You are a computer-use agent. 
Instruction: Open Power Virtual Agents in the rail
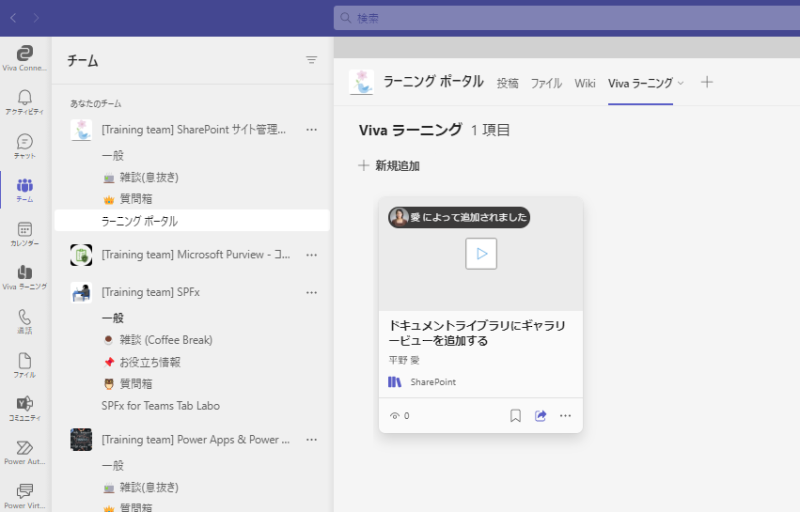pyautogui.click(x=24, y=496)
